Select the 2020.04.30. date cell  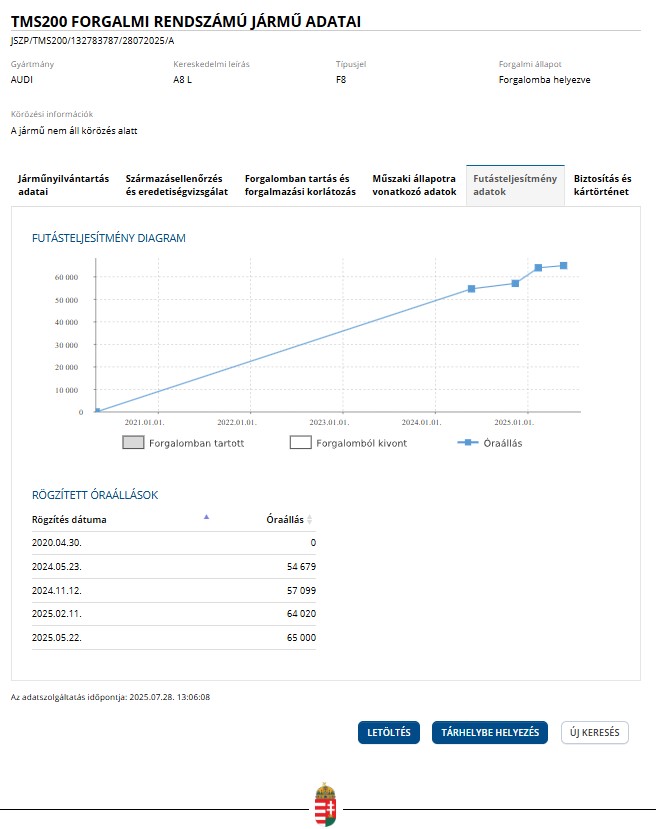(57, 543)
